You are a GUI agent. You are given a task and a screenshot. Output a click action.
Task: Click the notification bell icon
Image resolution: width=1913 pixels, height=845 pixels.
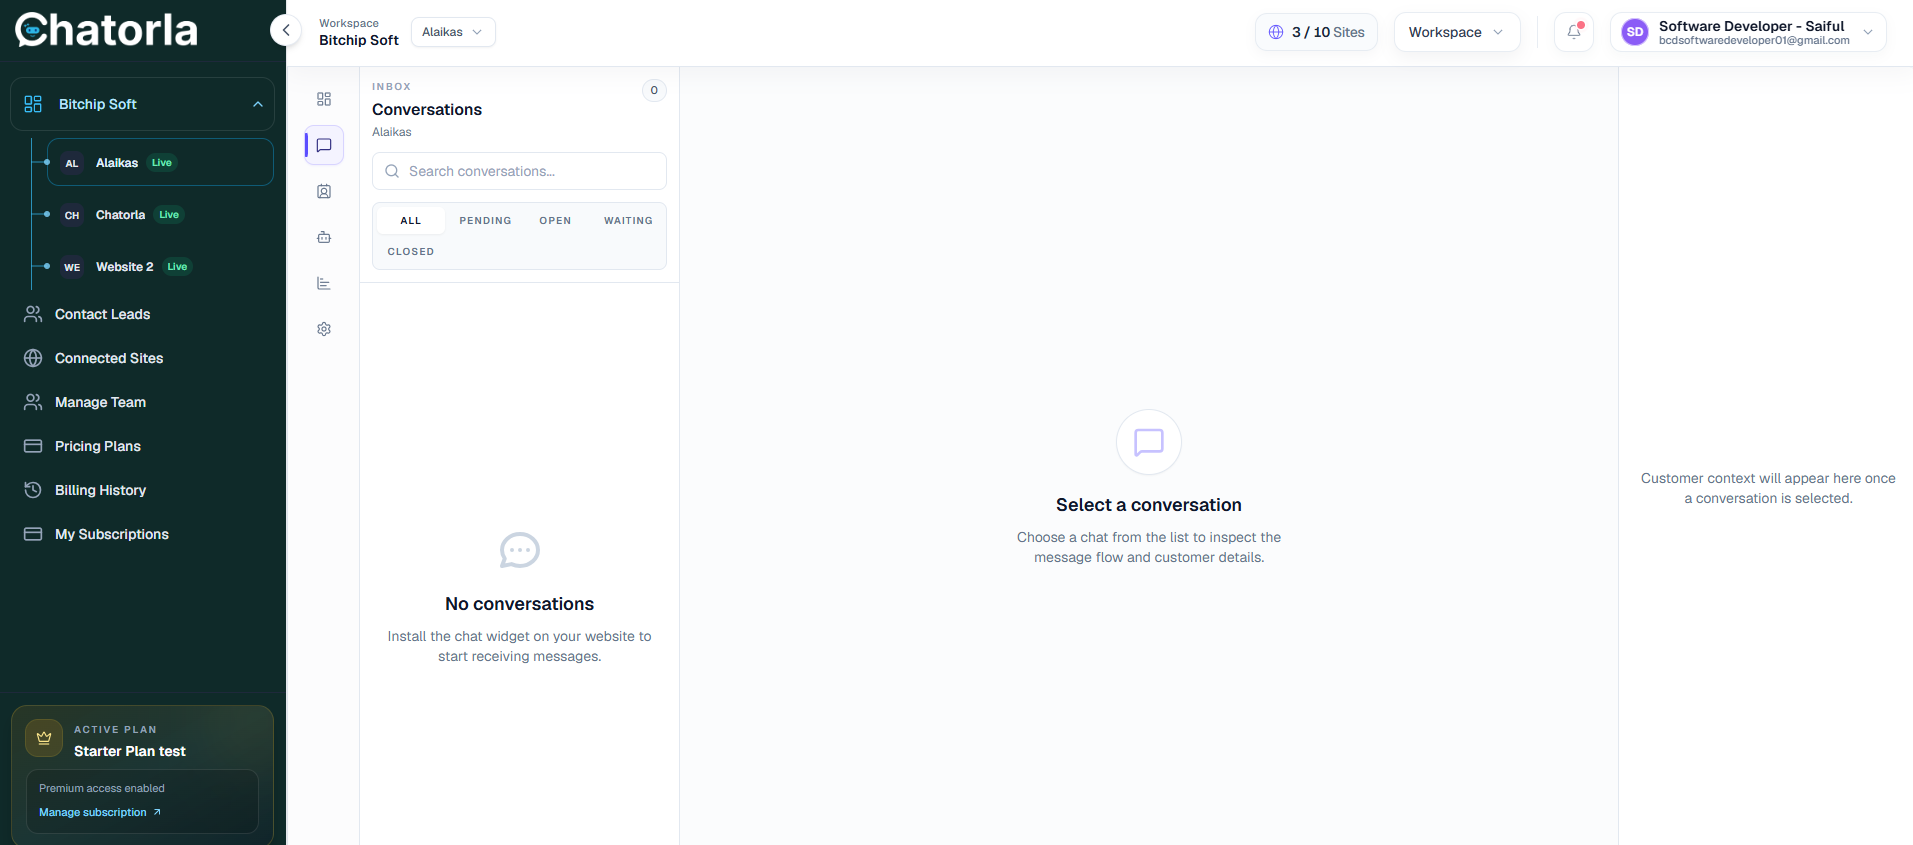point(1574,32)
